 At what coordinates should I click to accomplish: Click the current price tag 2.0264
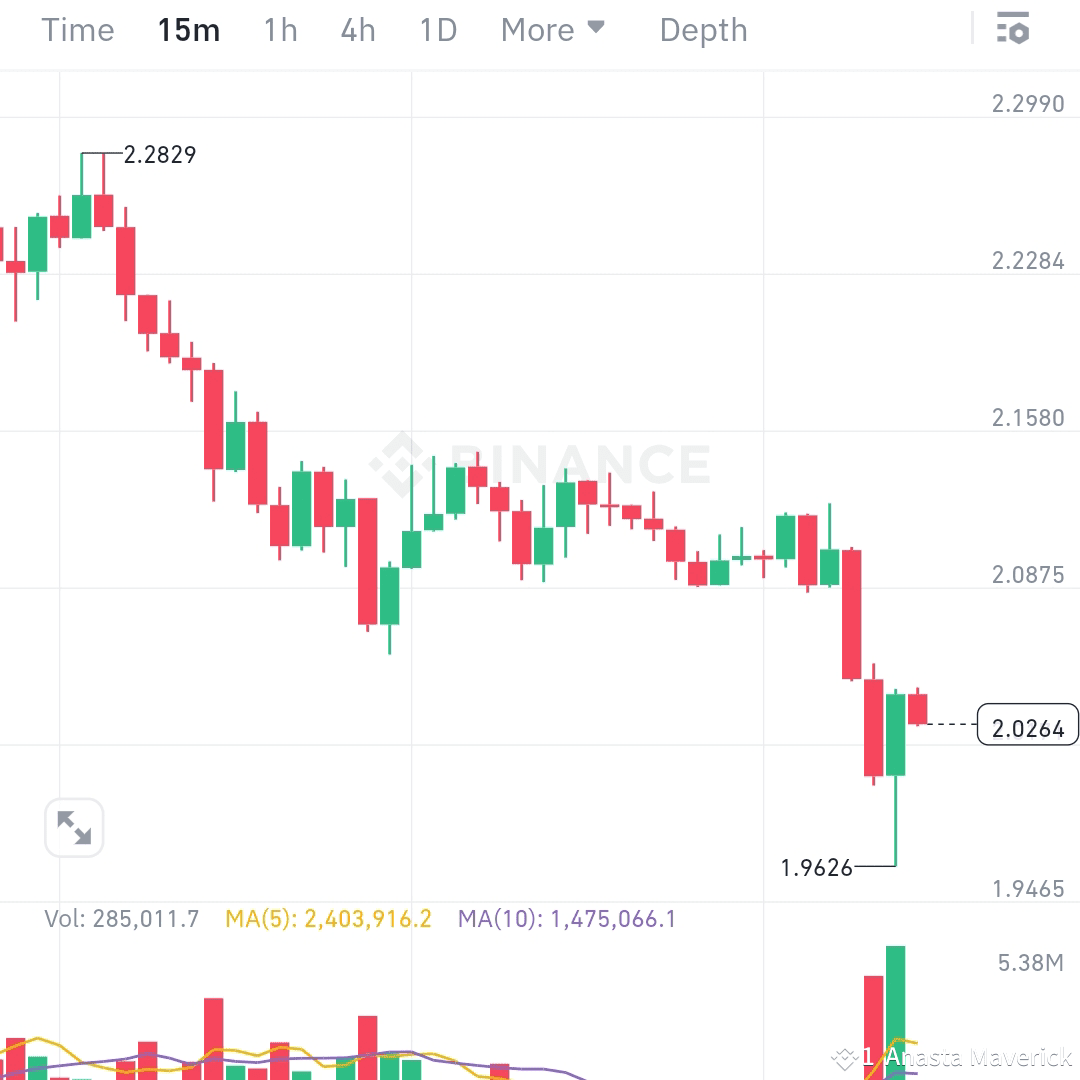coord(1028,725)
